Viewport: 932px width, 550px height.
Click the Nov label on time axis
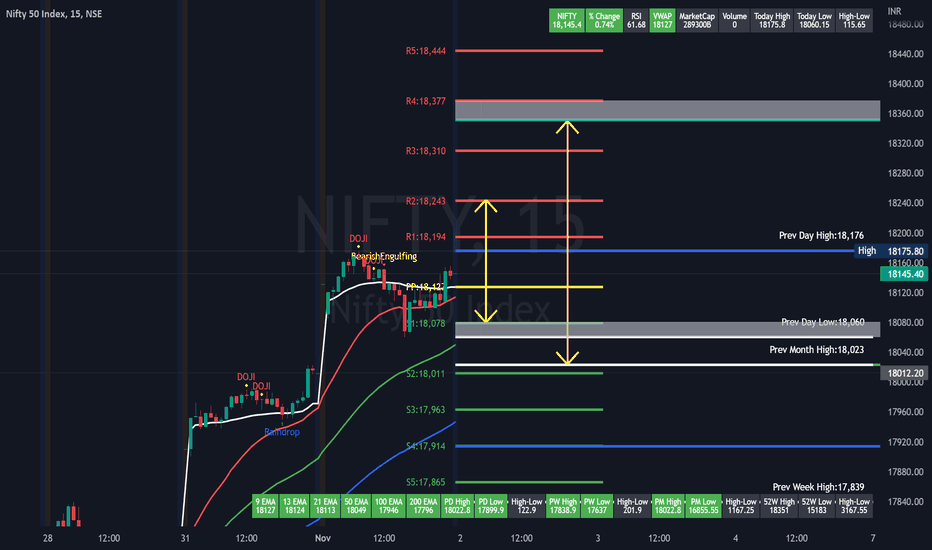click(323, 538)
